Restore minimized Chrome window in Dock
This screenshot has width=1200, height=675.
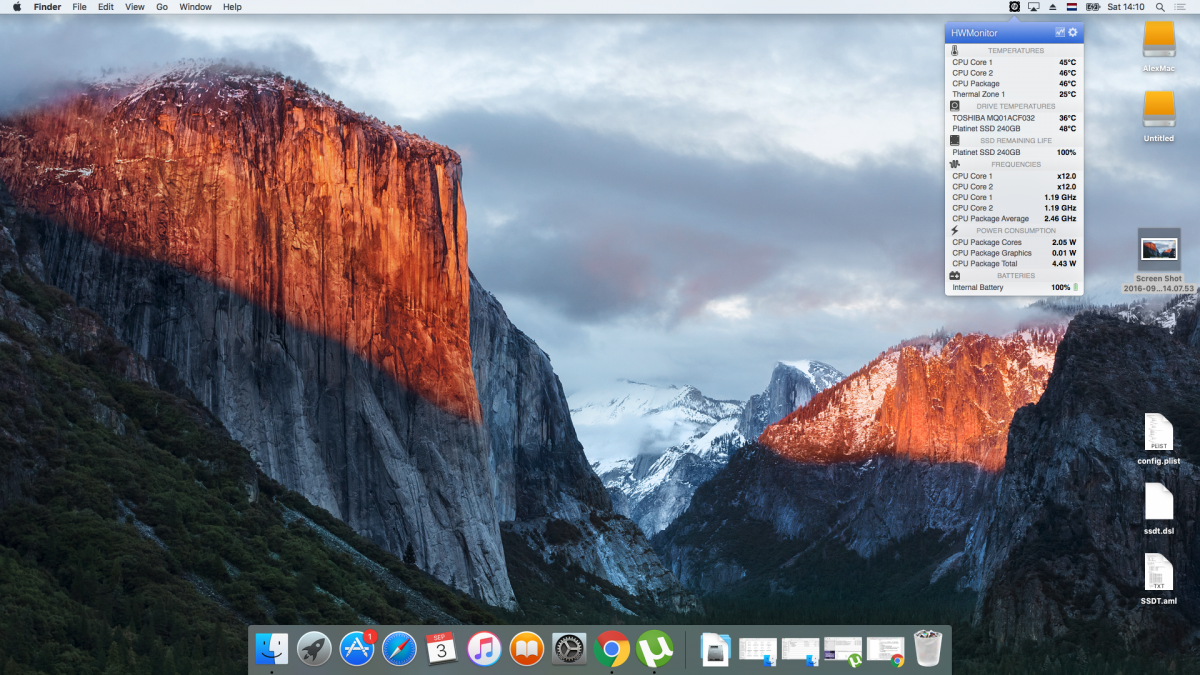coord(886,650)
